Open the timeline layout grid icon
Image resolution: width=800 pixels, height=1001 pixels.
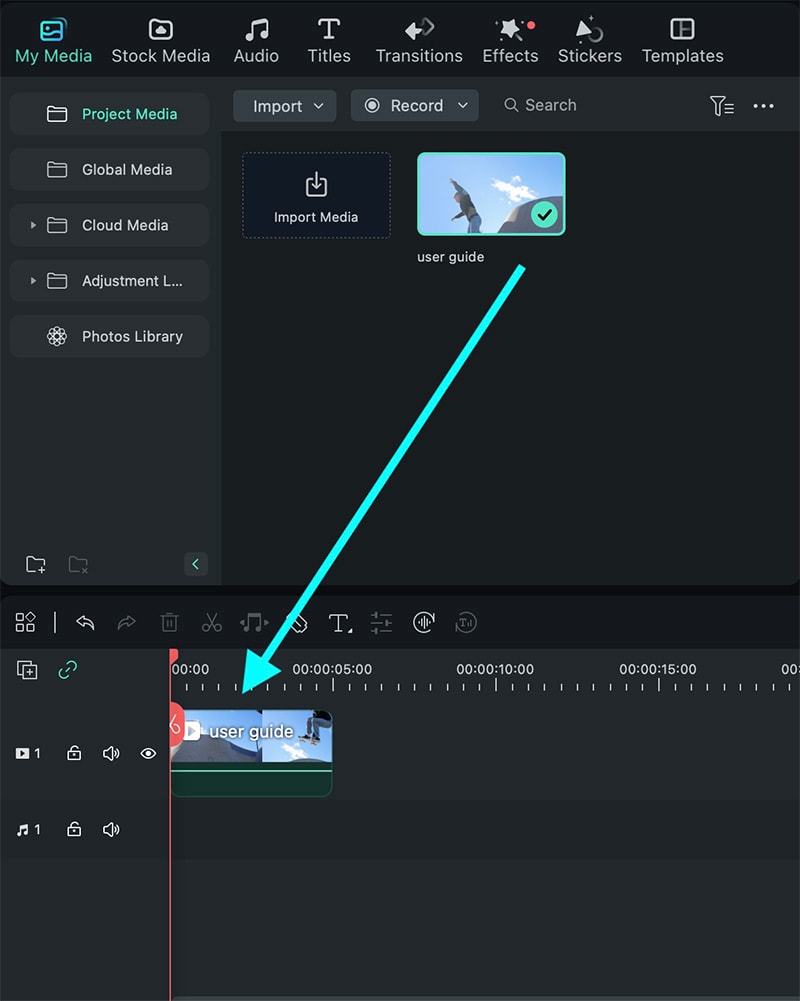[26, 622]
